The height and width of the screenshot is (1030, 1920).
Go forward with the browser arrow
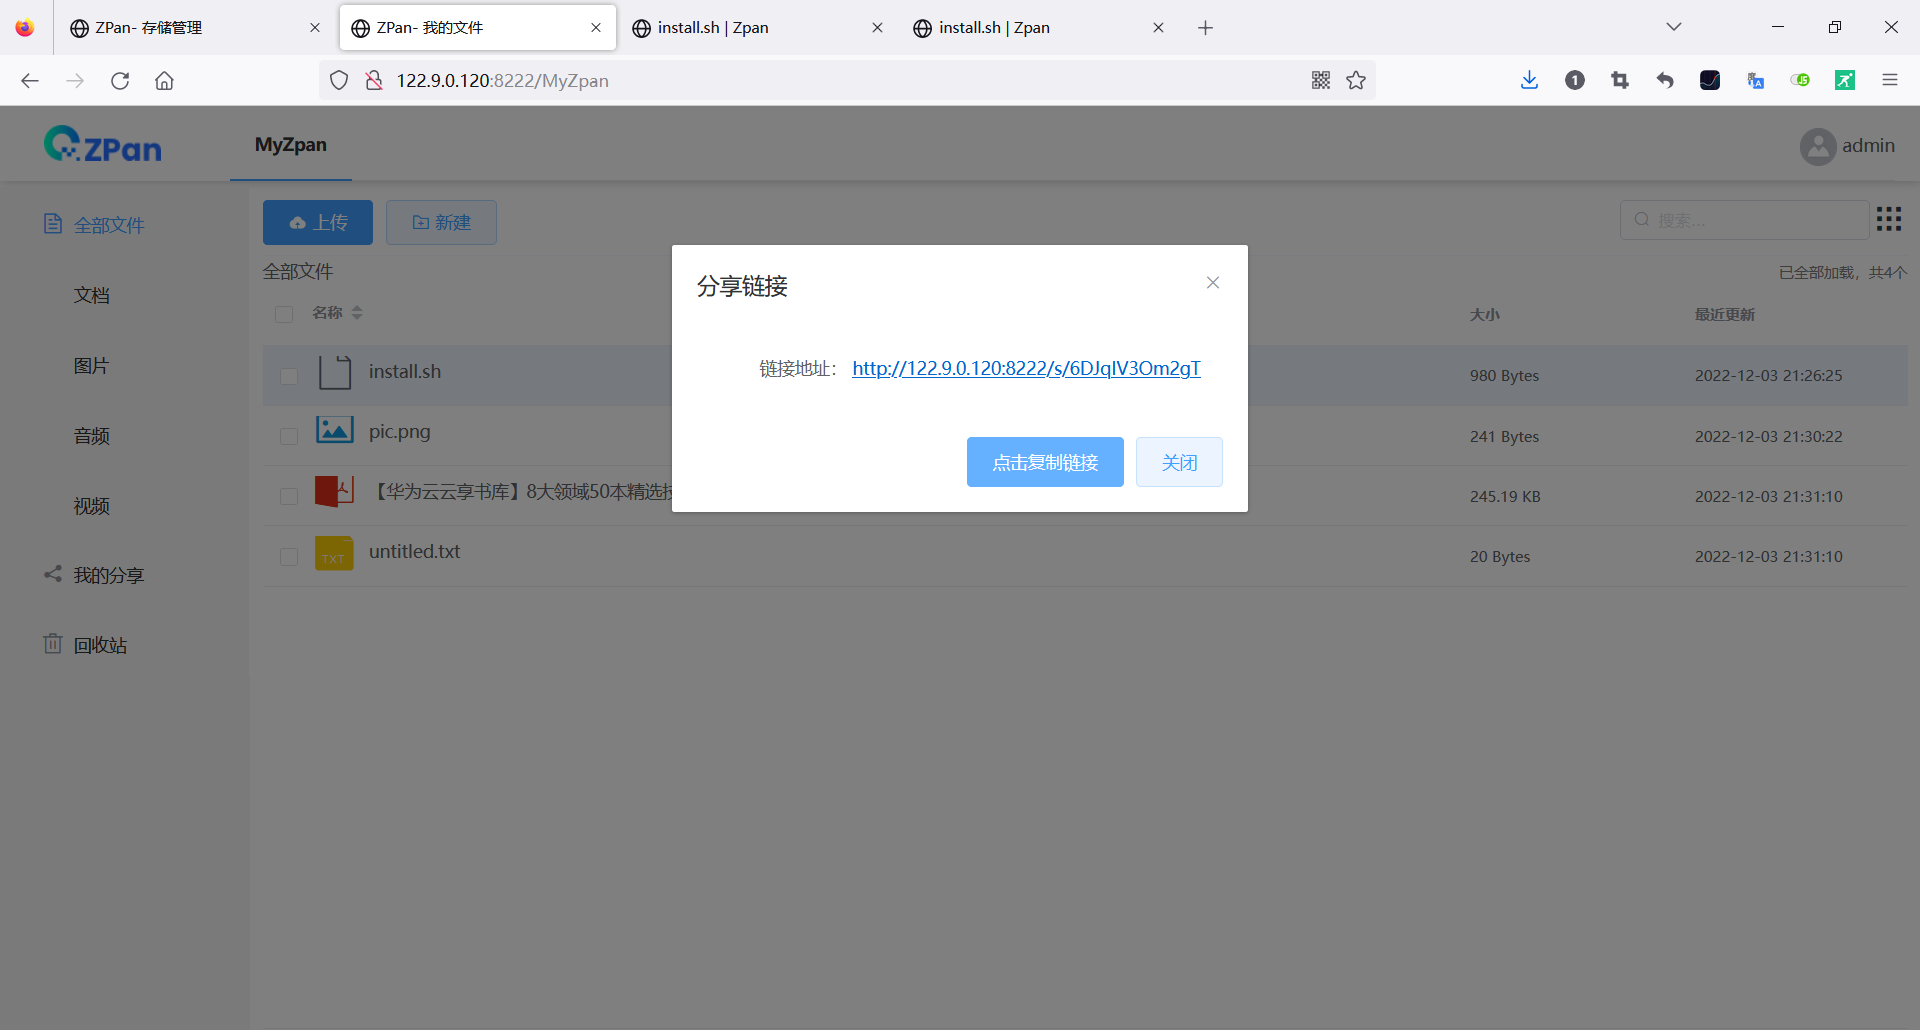(x=75, y=80)
